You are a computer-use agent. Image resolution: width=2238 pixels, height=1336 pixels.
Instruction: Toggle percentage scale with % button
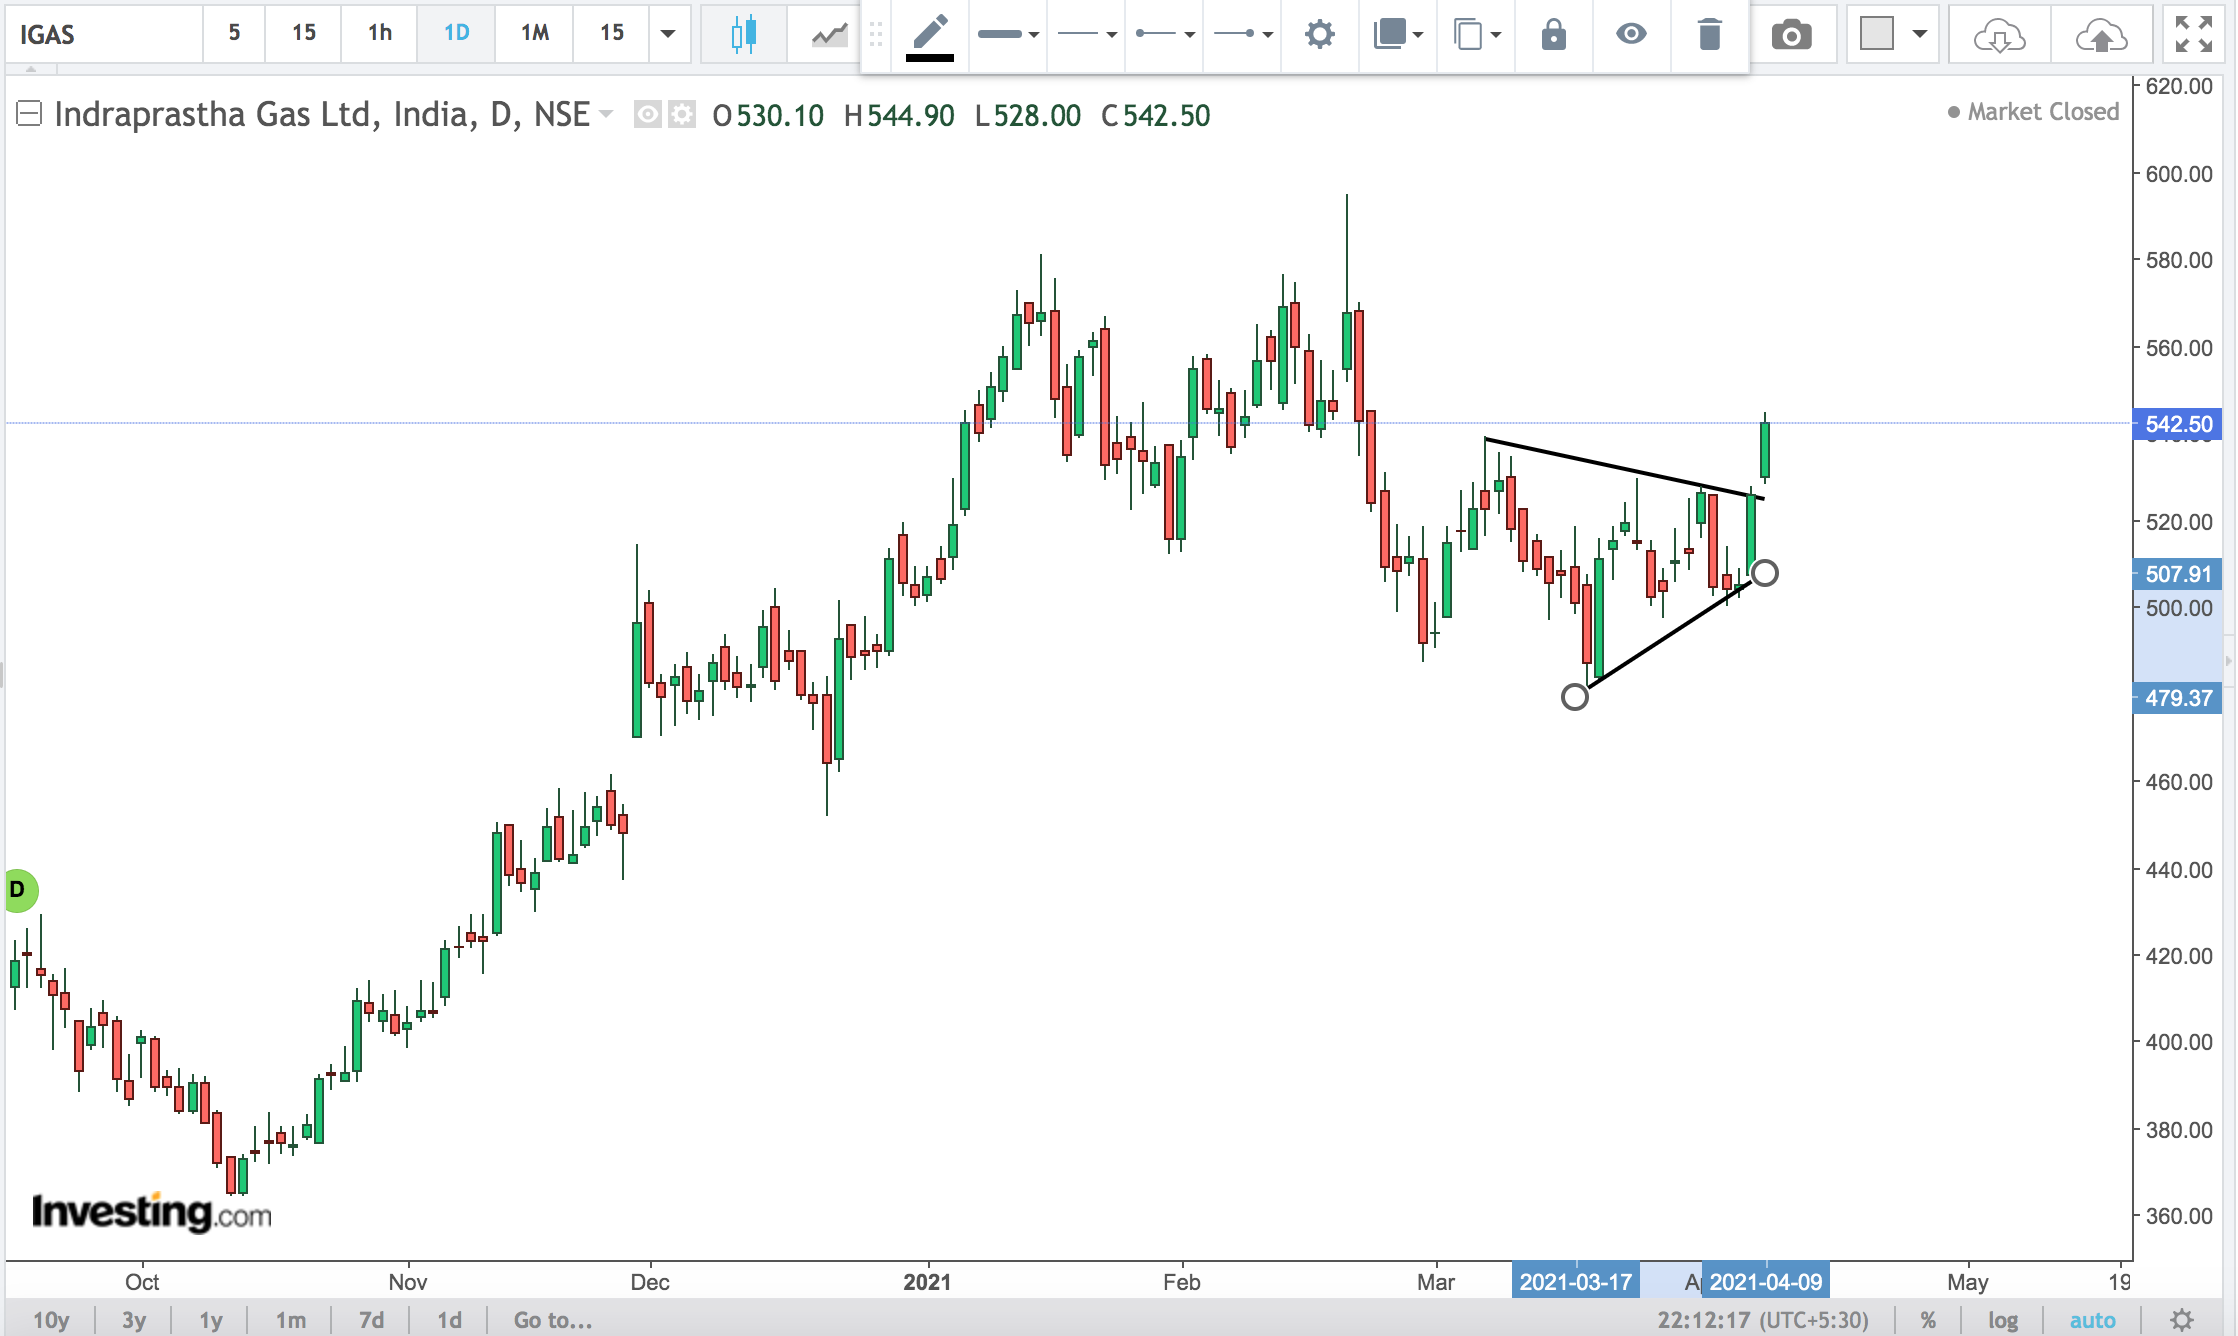1928,1320
